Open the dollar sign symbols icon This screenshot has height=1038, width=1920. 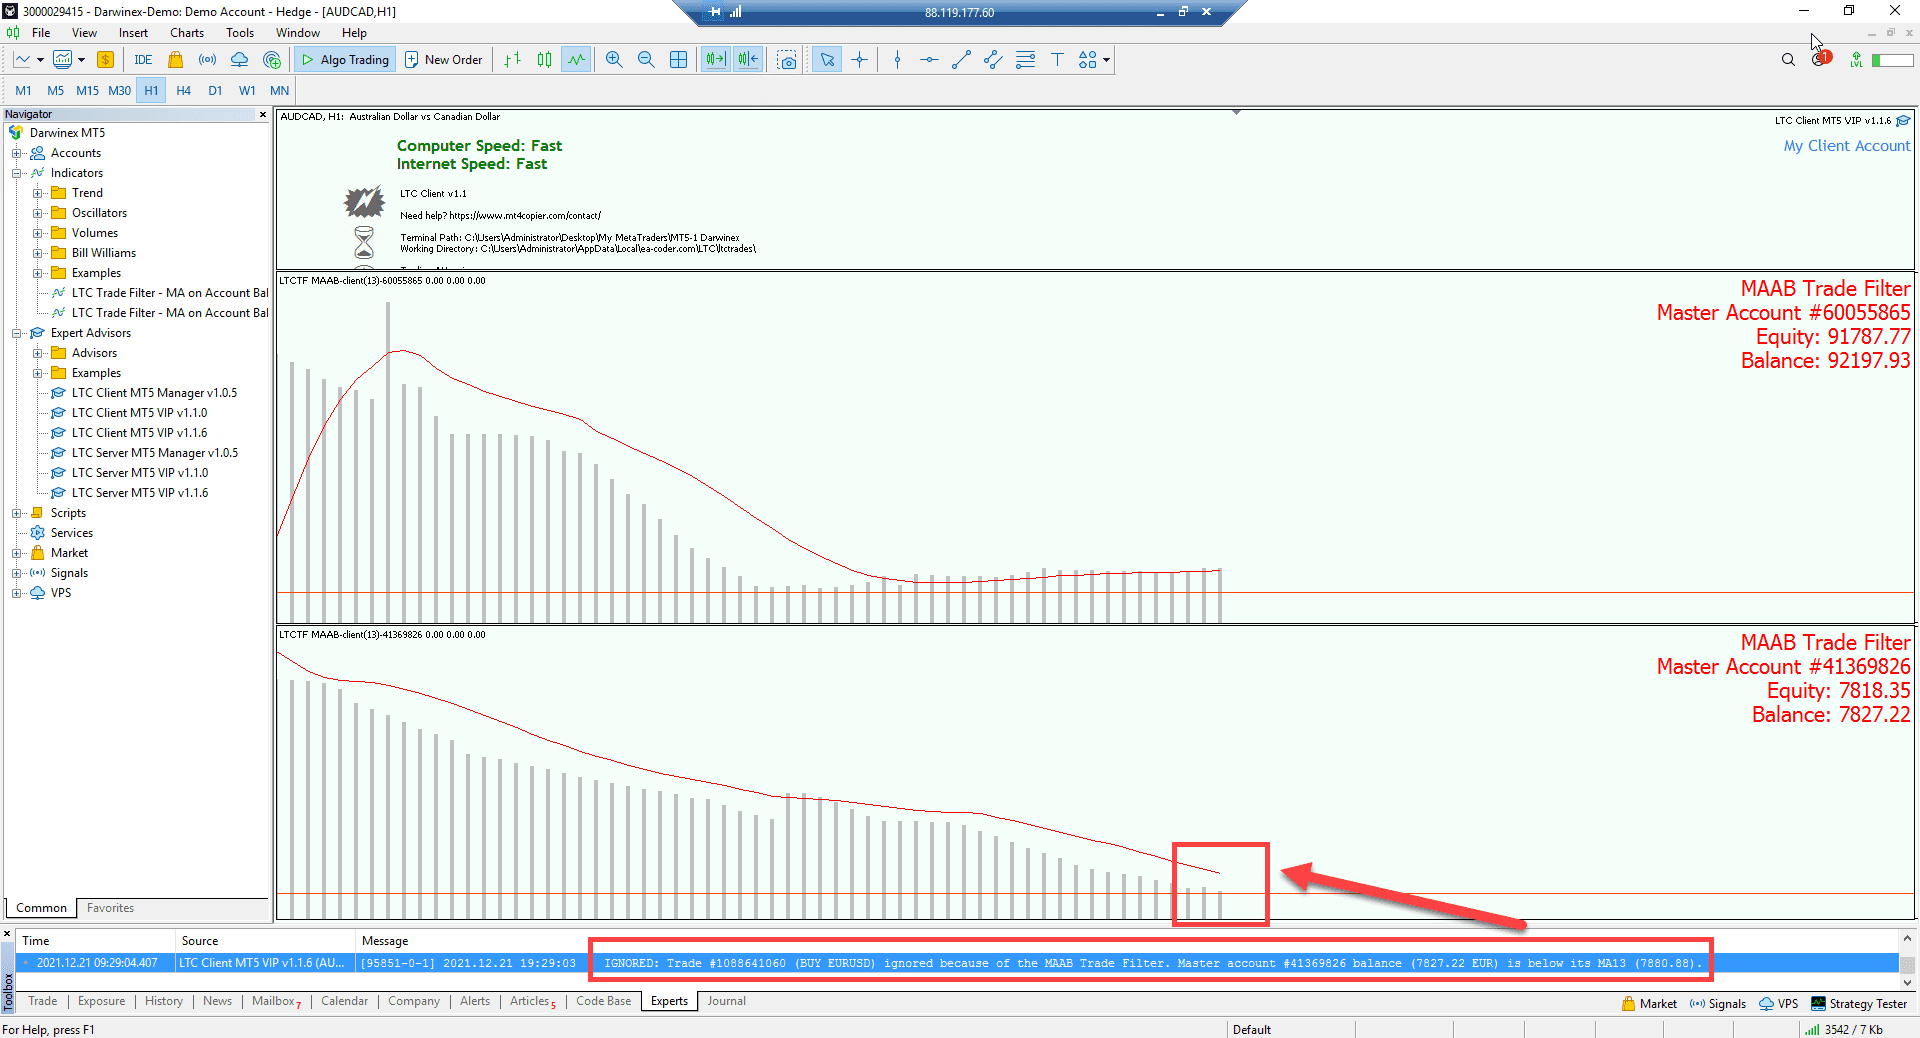(x=105, y=60)
